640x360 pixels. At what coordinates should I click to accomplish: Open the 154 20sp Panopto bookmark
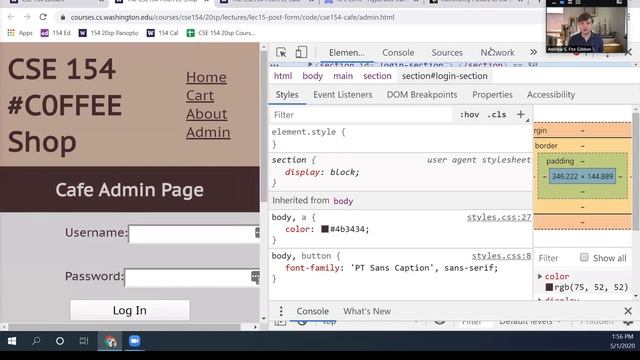(x=109, y=33)
